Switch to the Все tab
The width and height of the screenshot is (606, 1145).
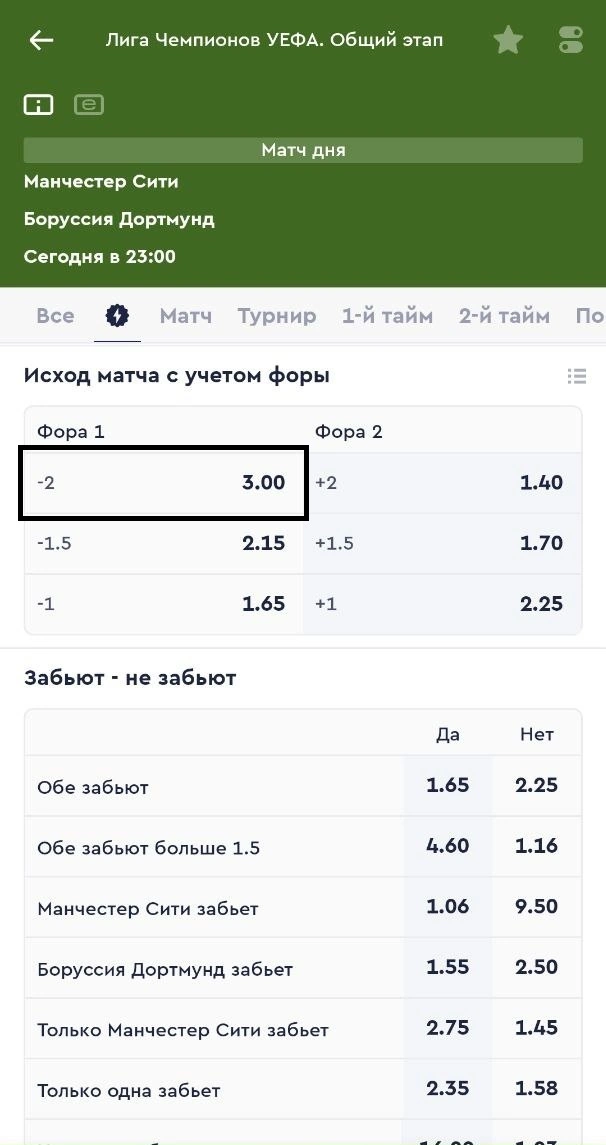point(55,316)
